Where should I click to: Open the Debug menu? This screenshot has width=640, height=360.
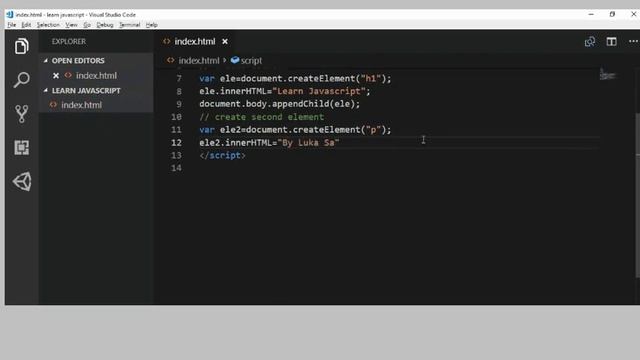[x=105, y=25]
